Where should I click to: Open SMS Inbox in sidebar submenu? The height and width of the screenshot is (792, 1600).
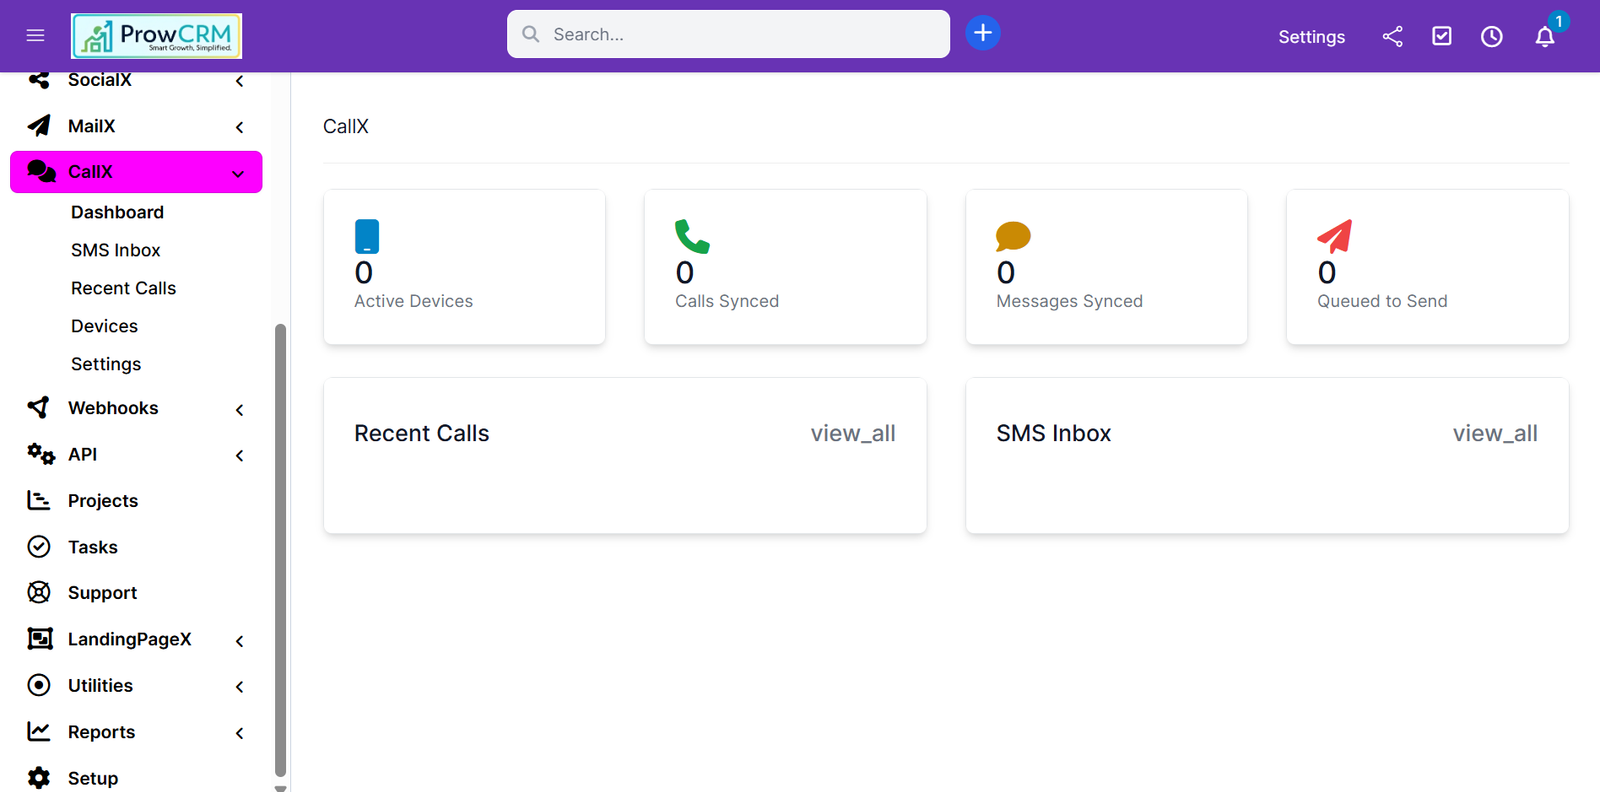(x=116, y=250)
